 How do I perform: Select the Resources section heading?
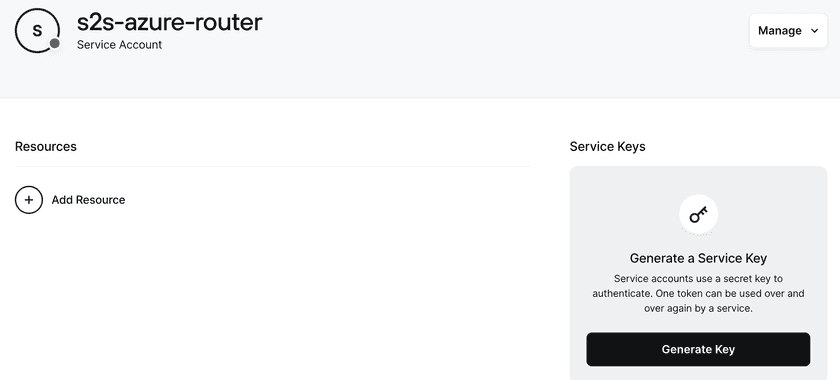(46, 146)
